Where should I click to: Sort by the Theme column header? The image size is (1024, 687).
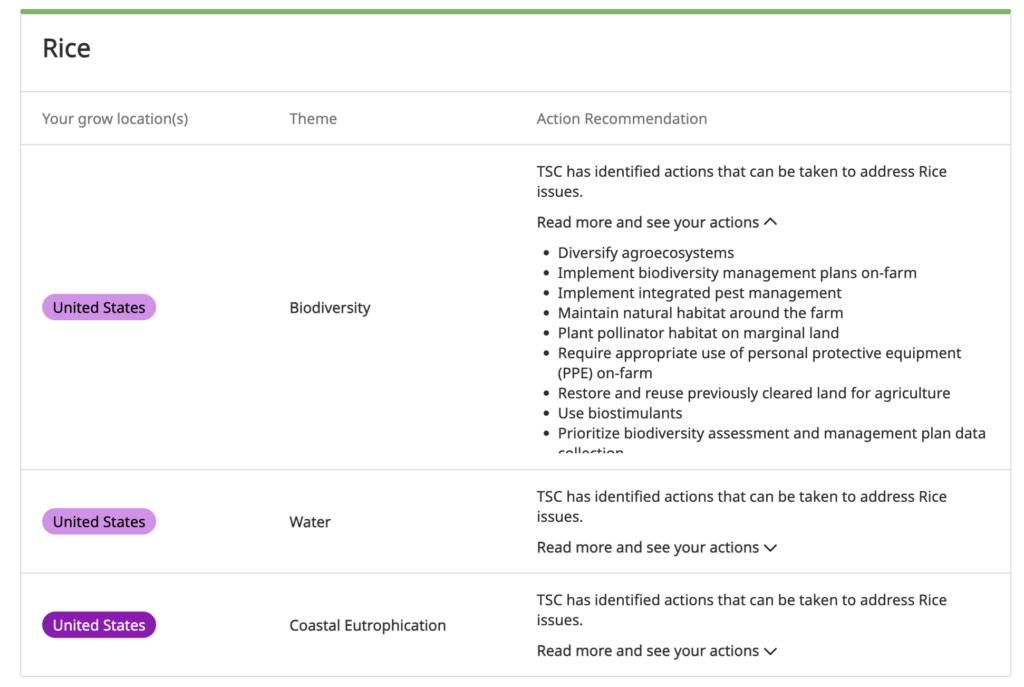pyautogui.click(x=313, y=118)
